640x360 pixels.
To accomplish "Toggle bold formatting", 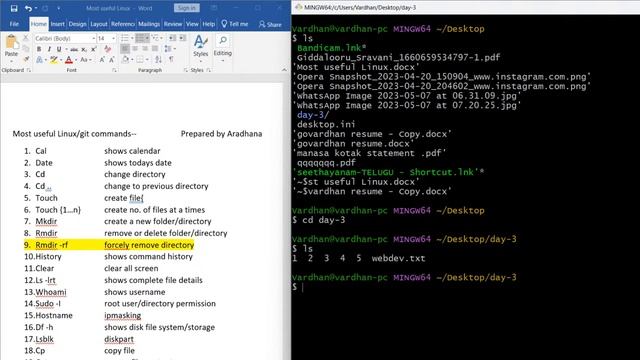I will click(x=39, y=49).
